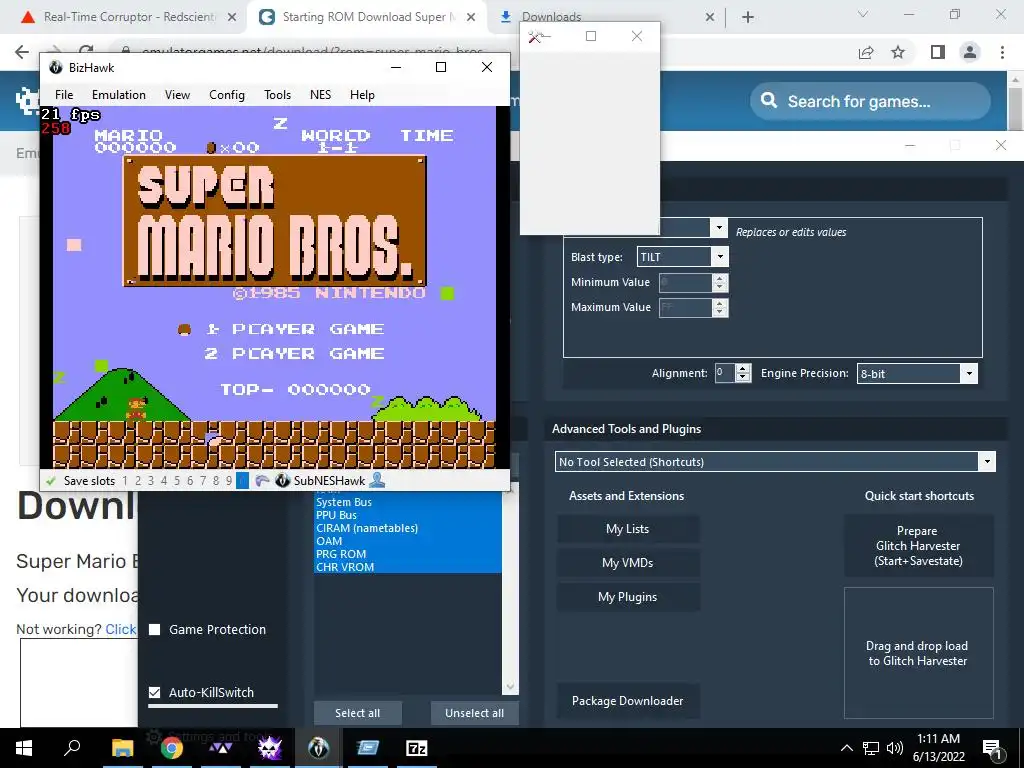Viewport: 1024px width, 768px height.
Task: Open the File menu in BizHawk
Action: click(x=64, y=95)
